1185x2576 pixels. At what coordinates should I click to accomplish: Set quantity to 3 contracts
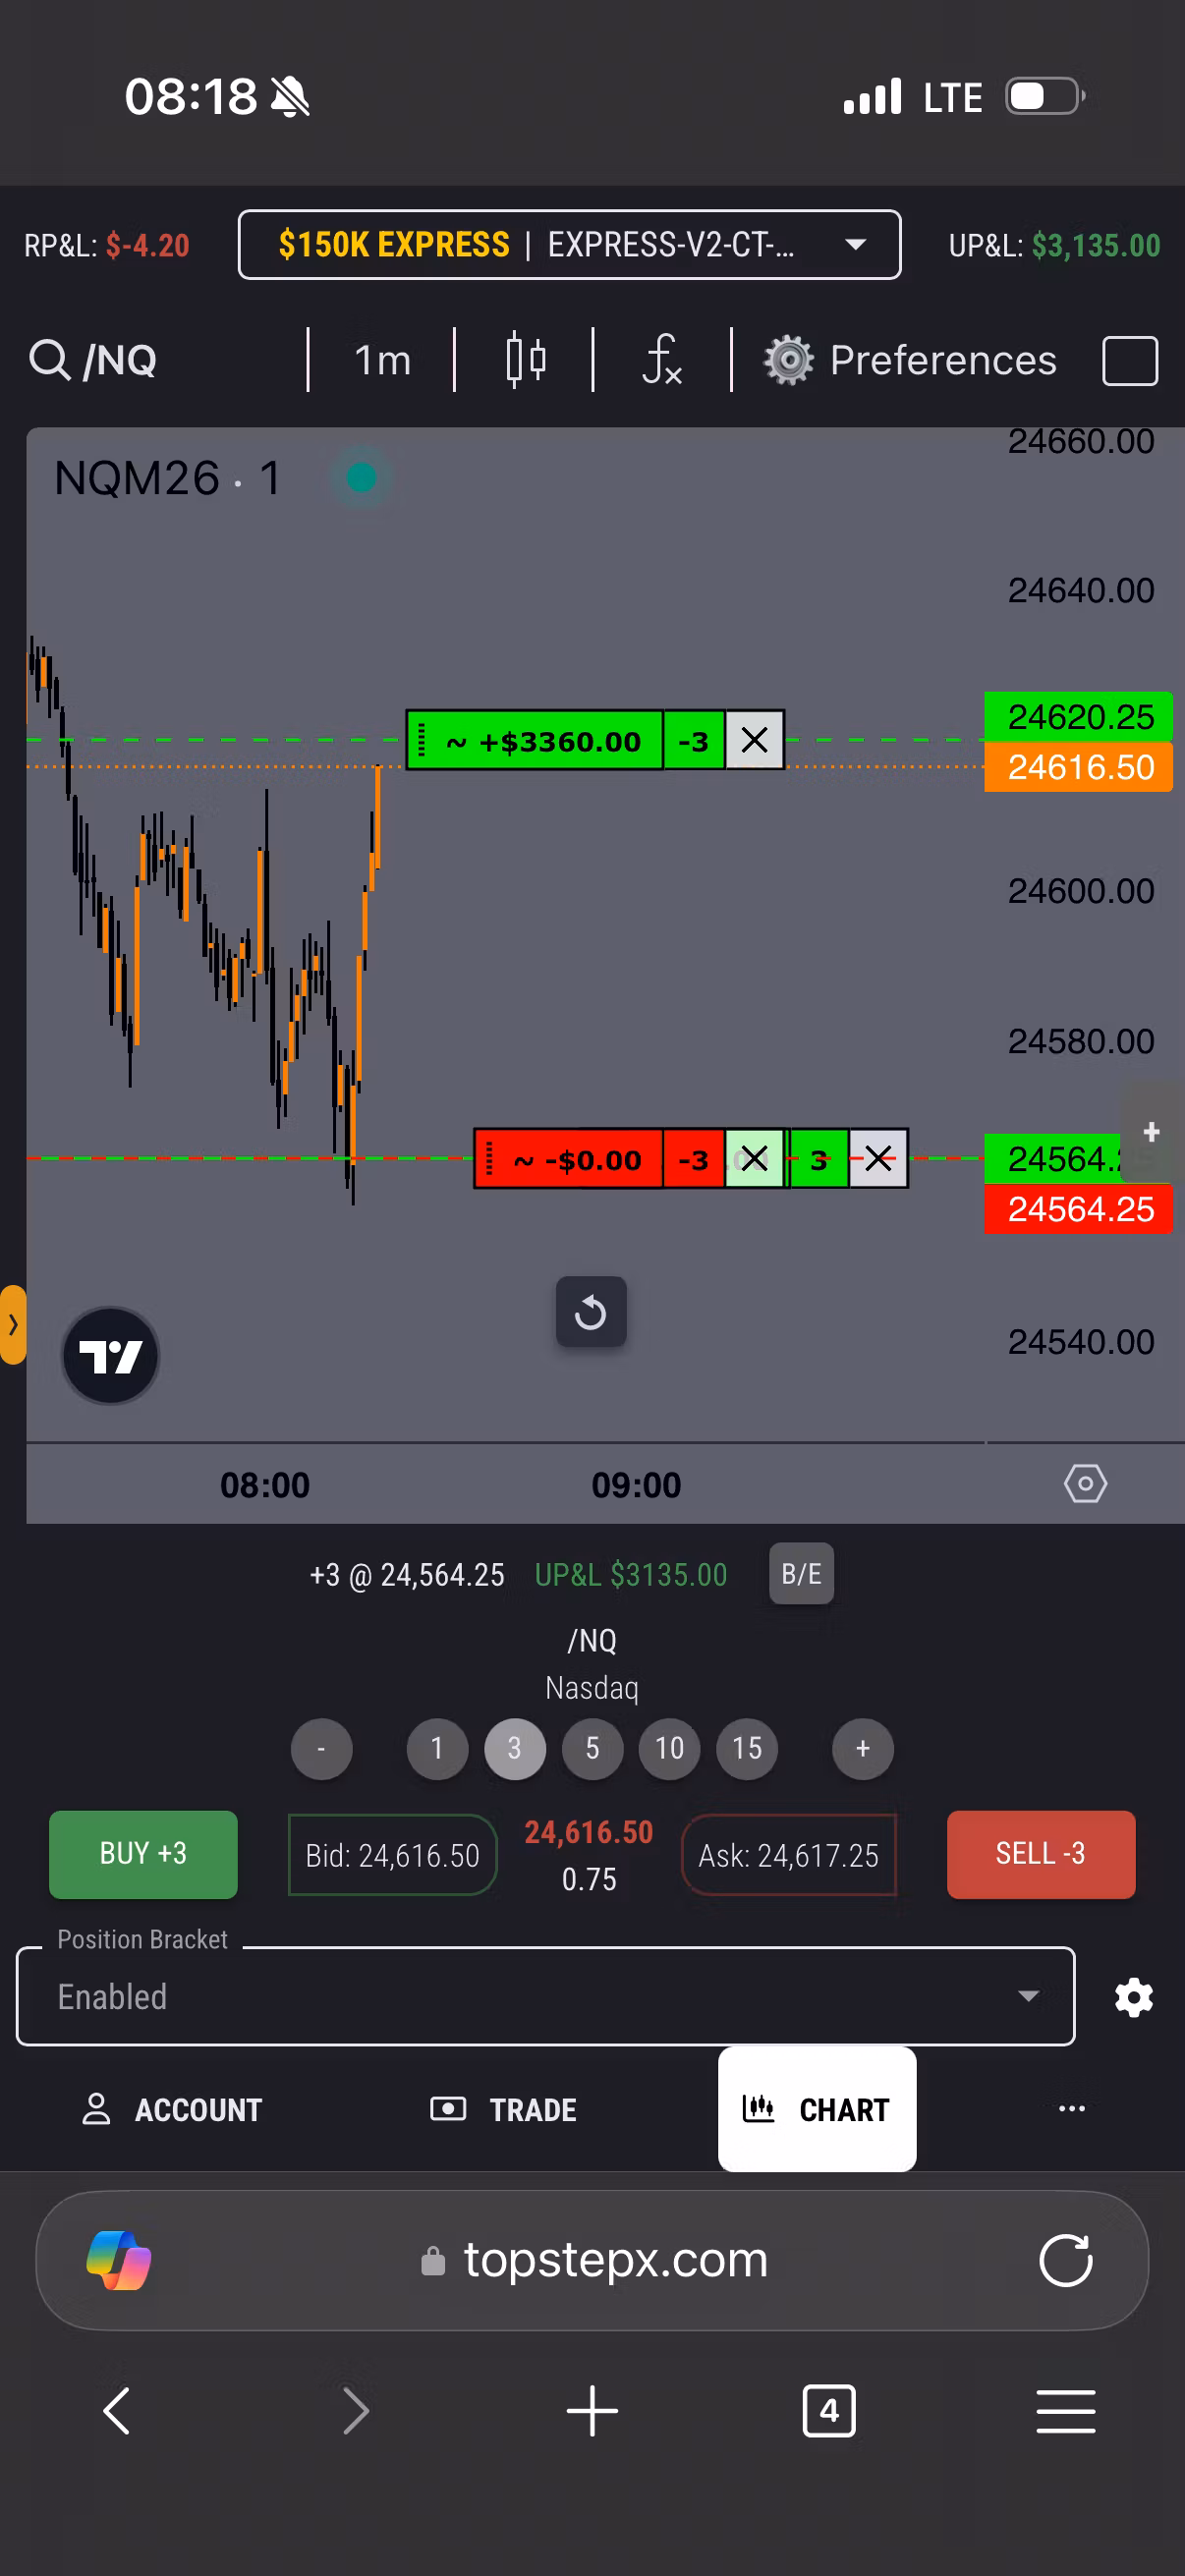pos(515,1749)
